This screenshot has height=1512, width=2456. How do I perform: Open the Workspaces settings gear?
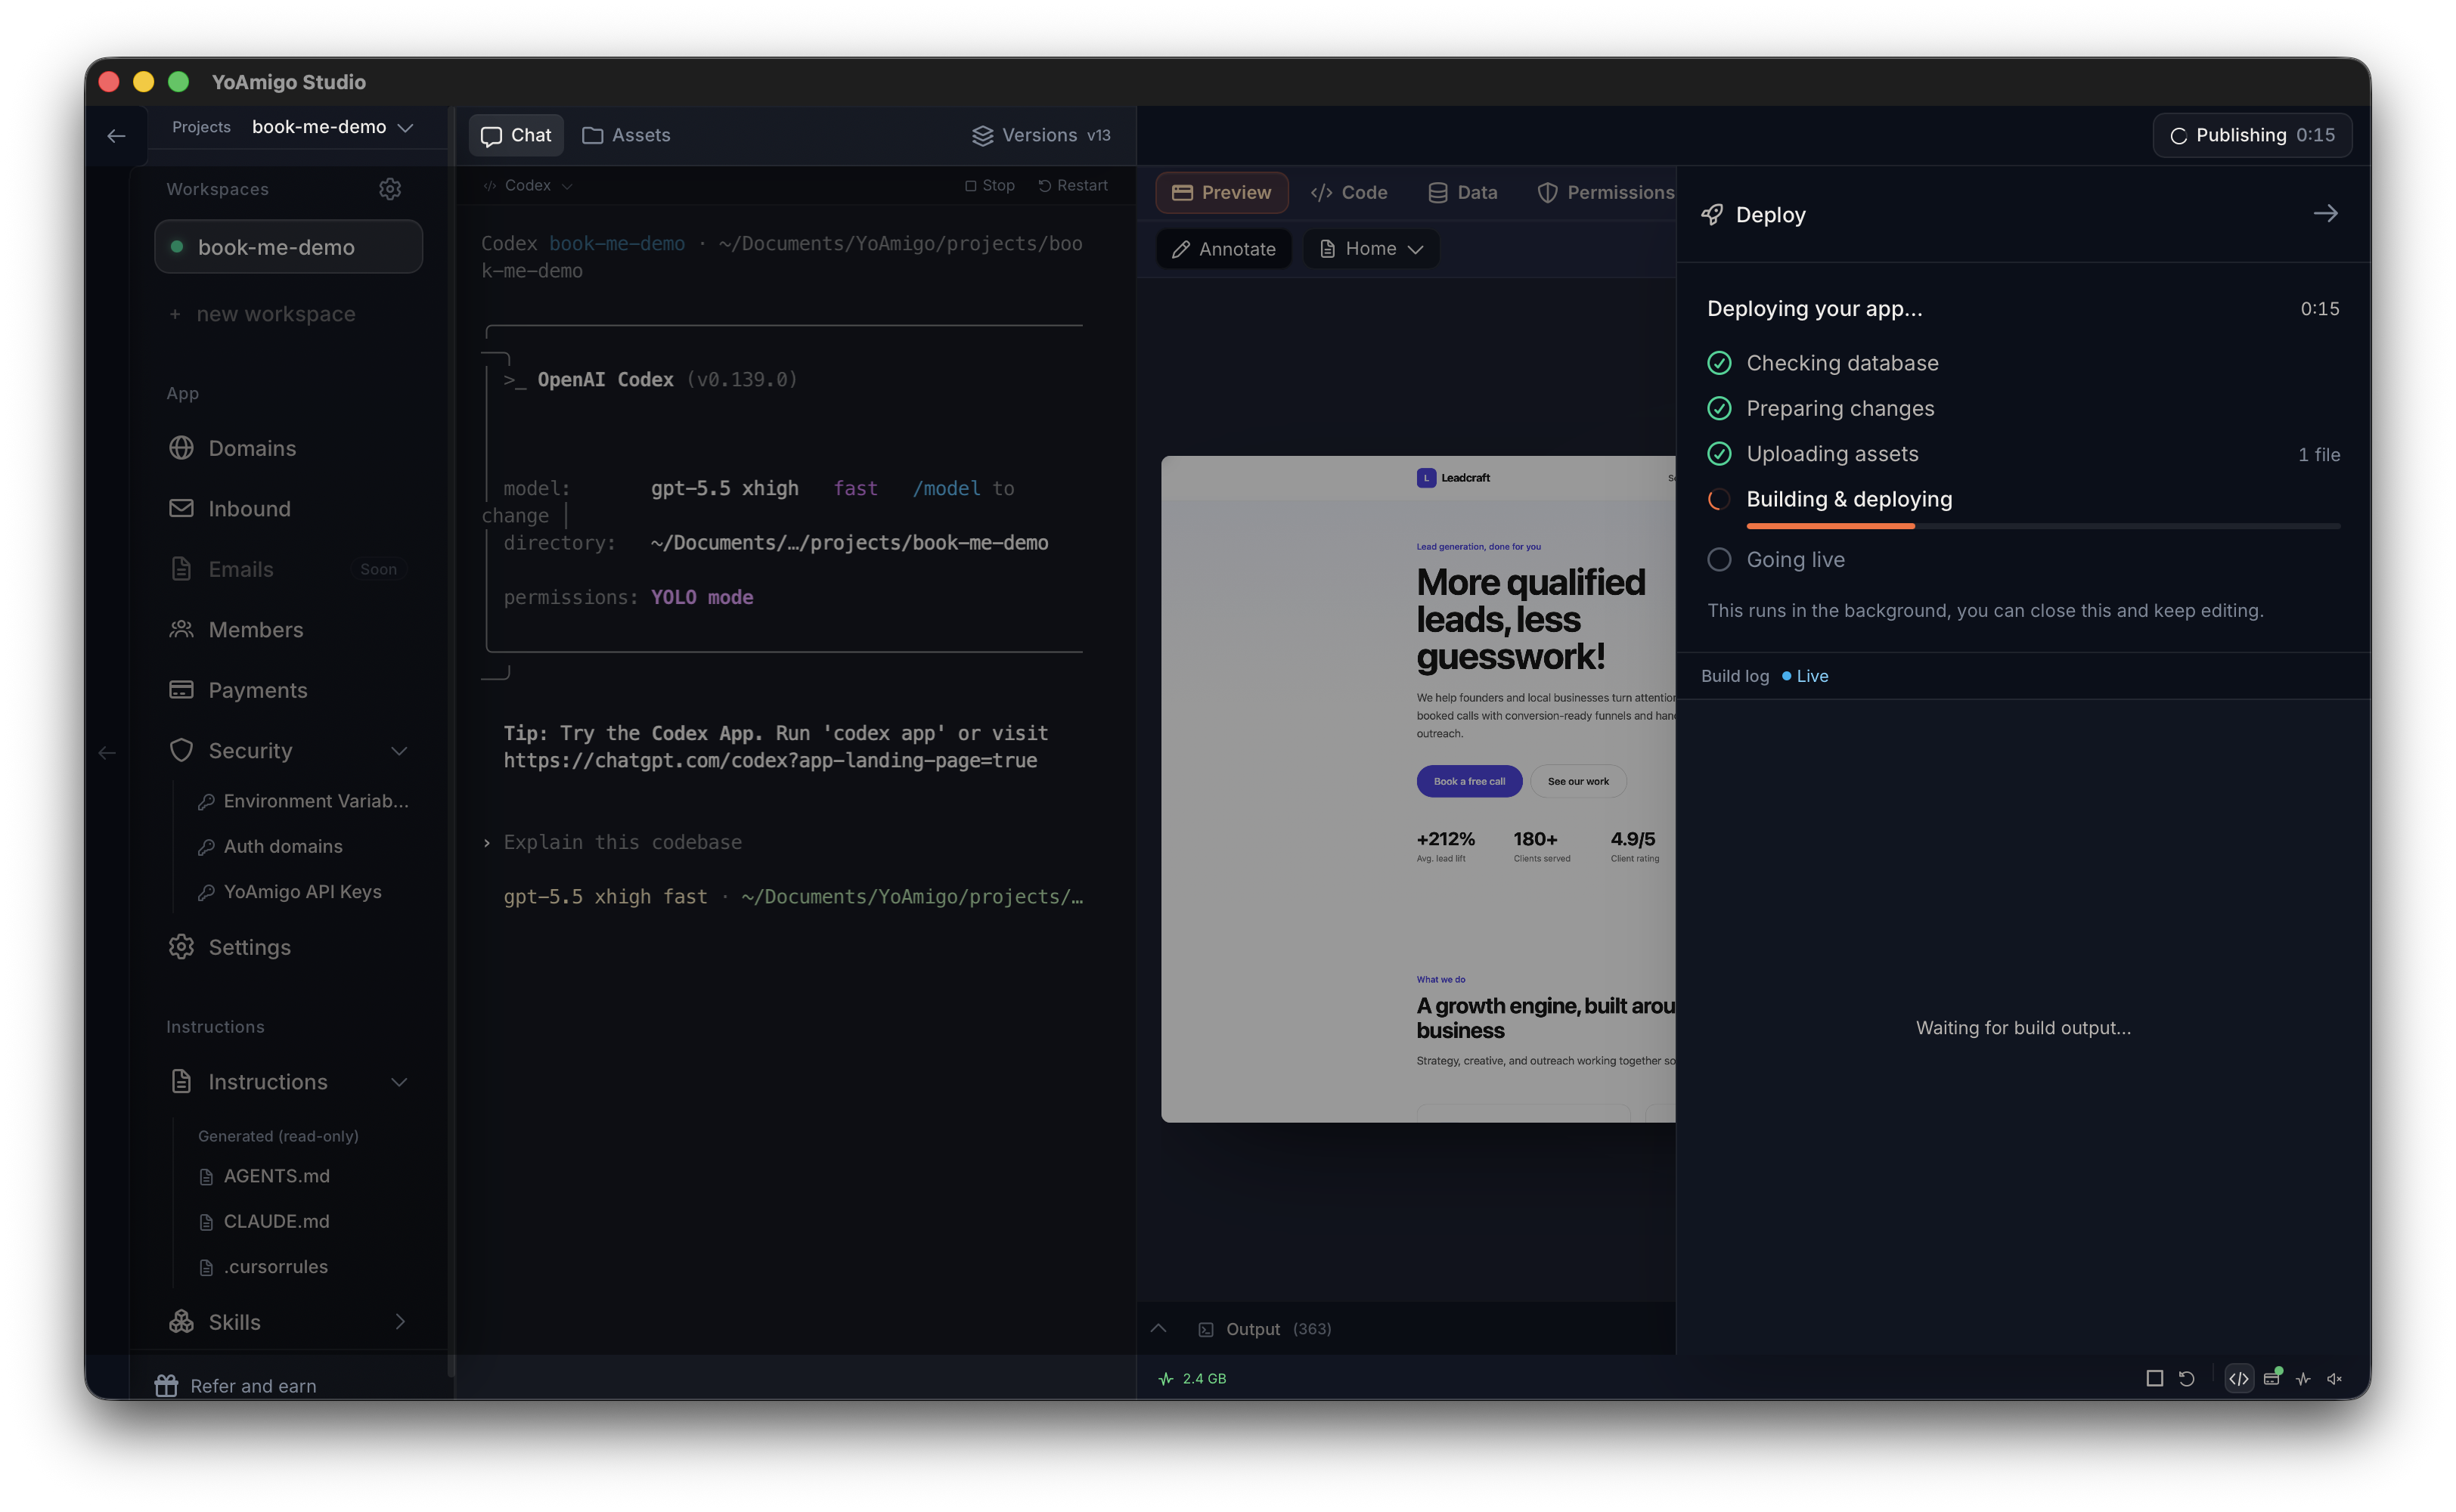(x=390, y=189)
